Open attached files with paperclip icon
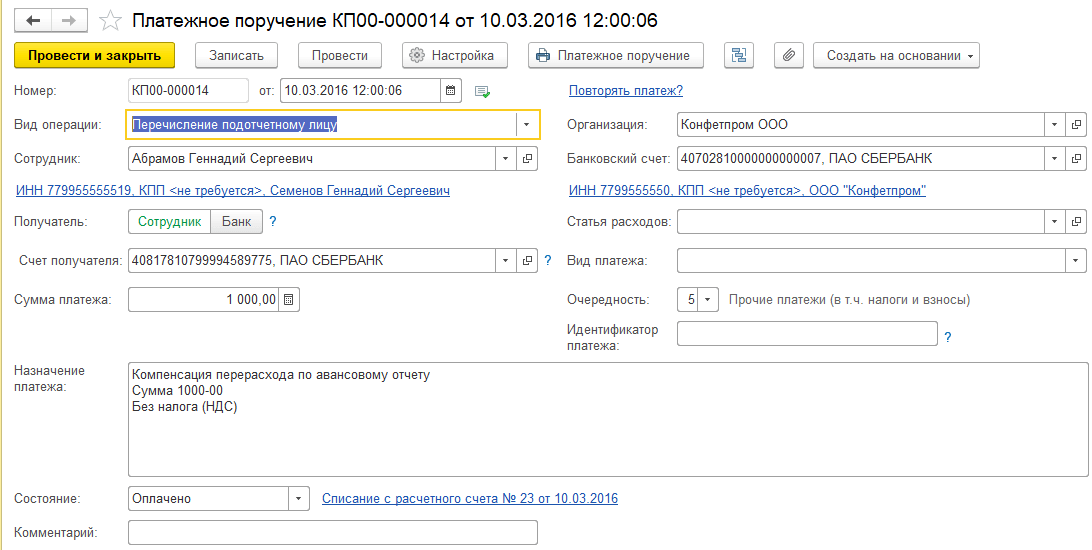The image size is (1092, 550). (788, 56)
